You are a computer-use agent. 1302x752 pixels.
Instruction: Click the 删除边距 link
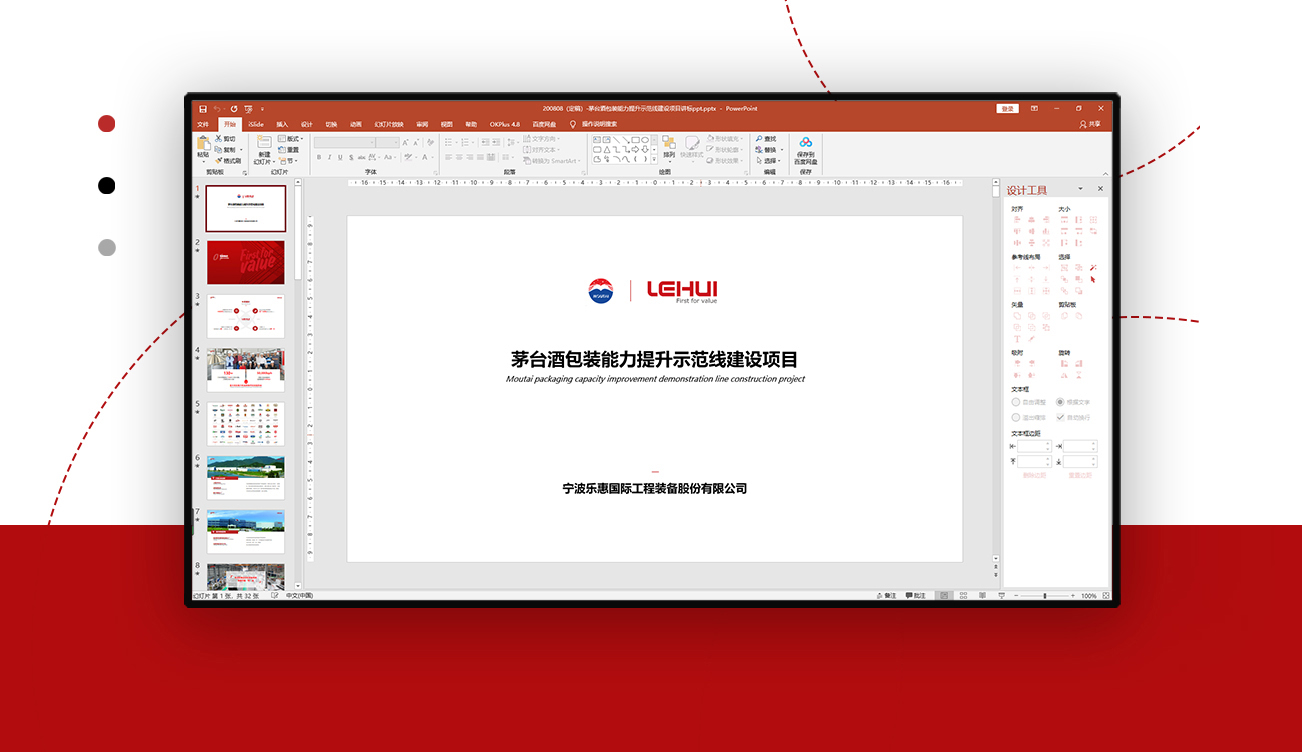click(1035, 475)
